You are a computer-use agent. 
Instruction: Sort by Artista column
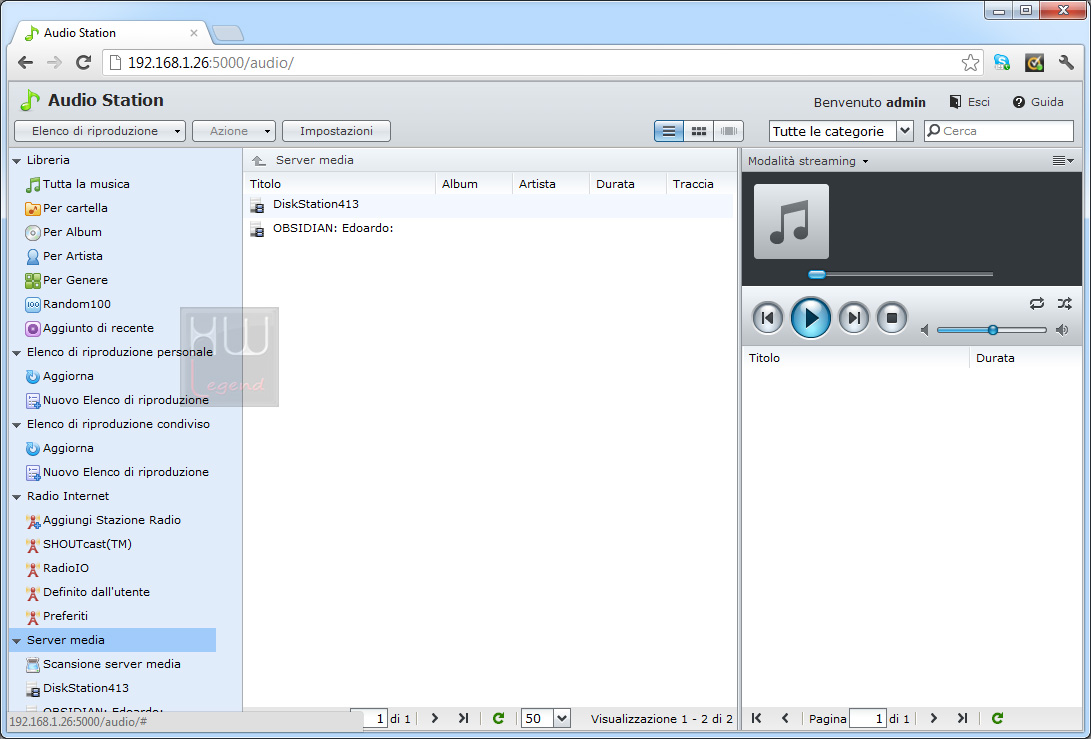[551, 184]
